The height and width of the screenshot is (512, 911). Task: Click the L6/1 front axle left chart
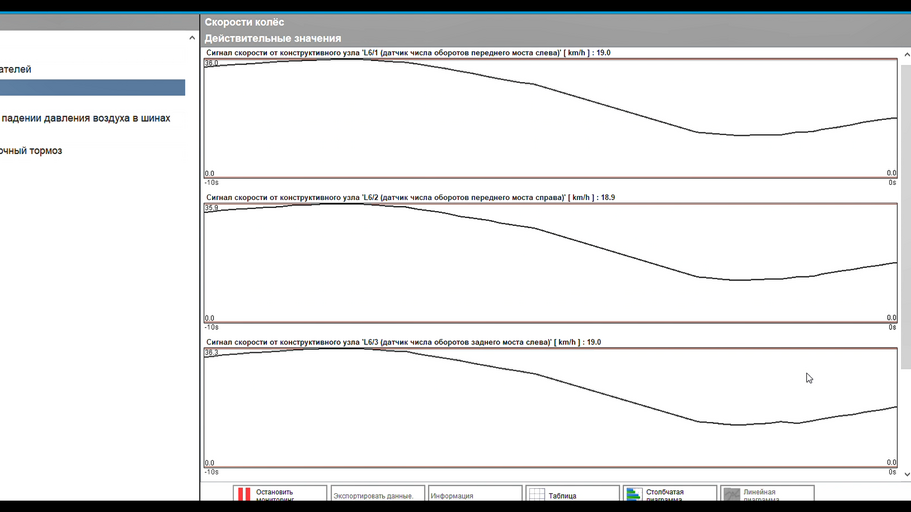tap(551, 119)
